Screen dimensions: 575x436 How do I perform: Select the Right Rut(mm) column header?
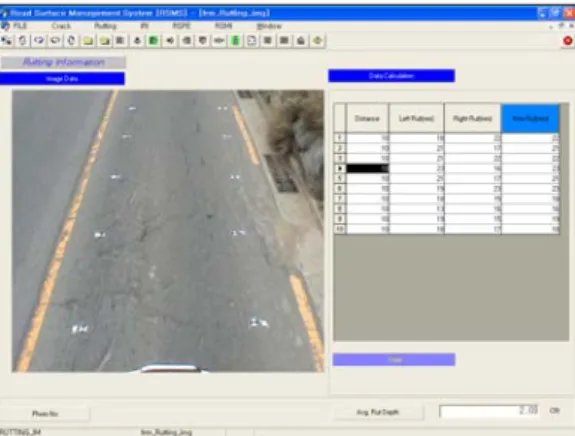[x=473, y=118]
